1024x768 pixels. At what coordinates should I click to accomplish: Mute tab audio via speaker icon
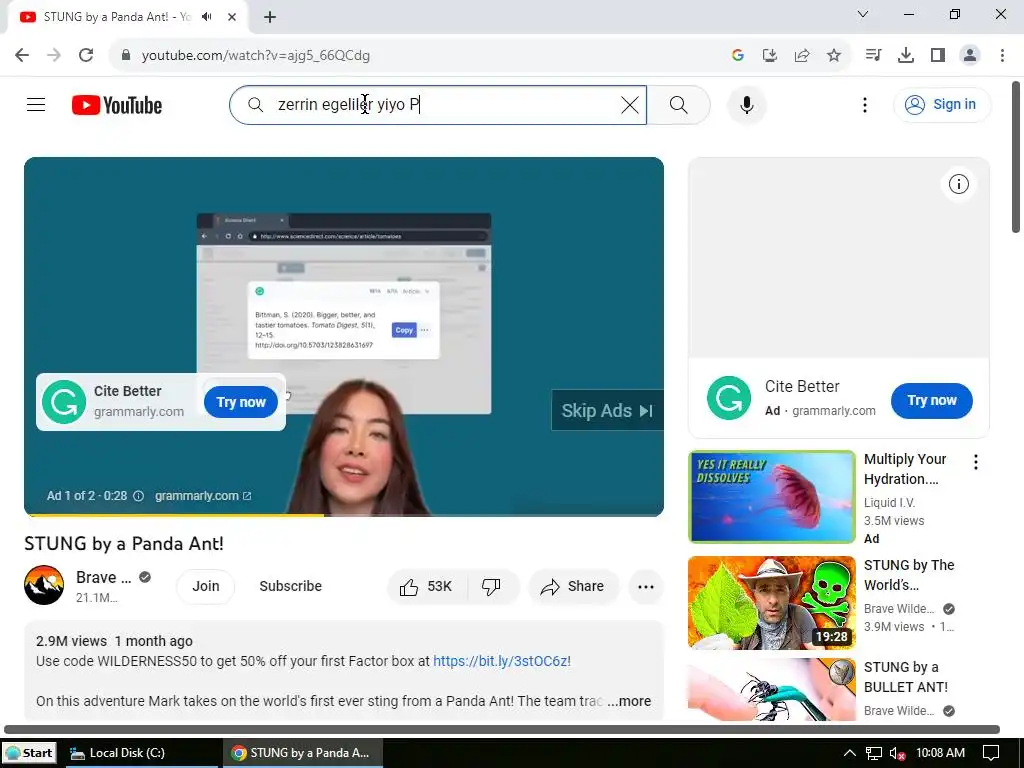[207, 16]
